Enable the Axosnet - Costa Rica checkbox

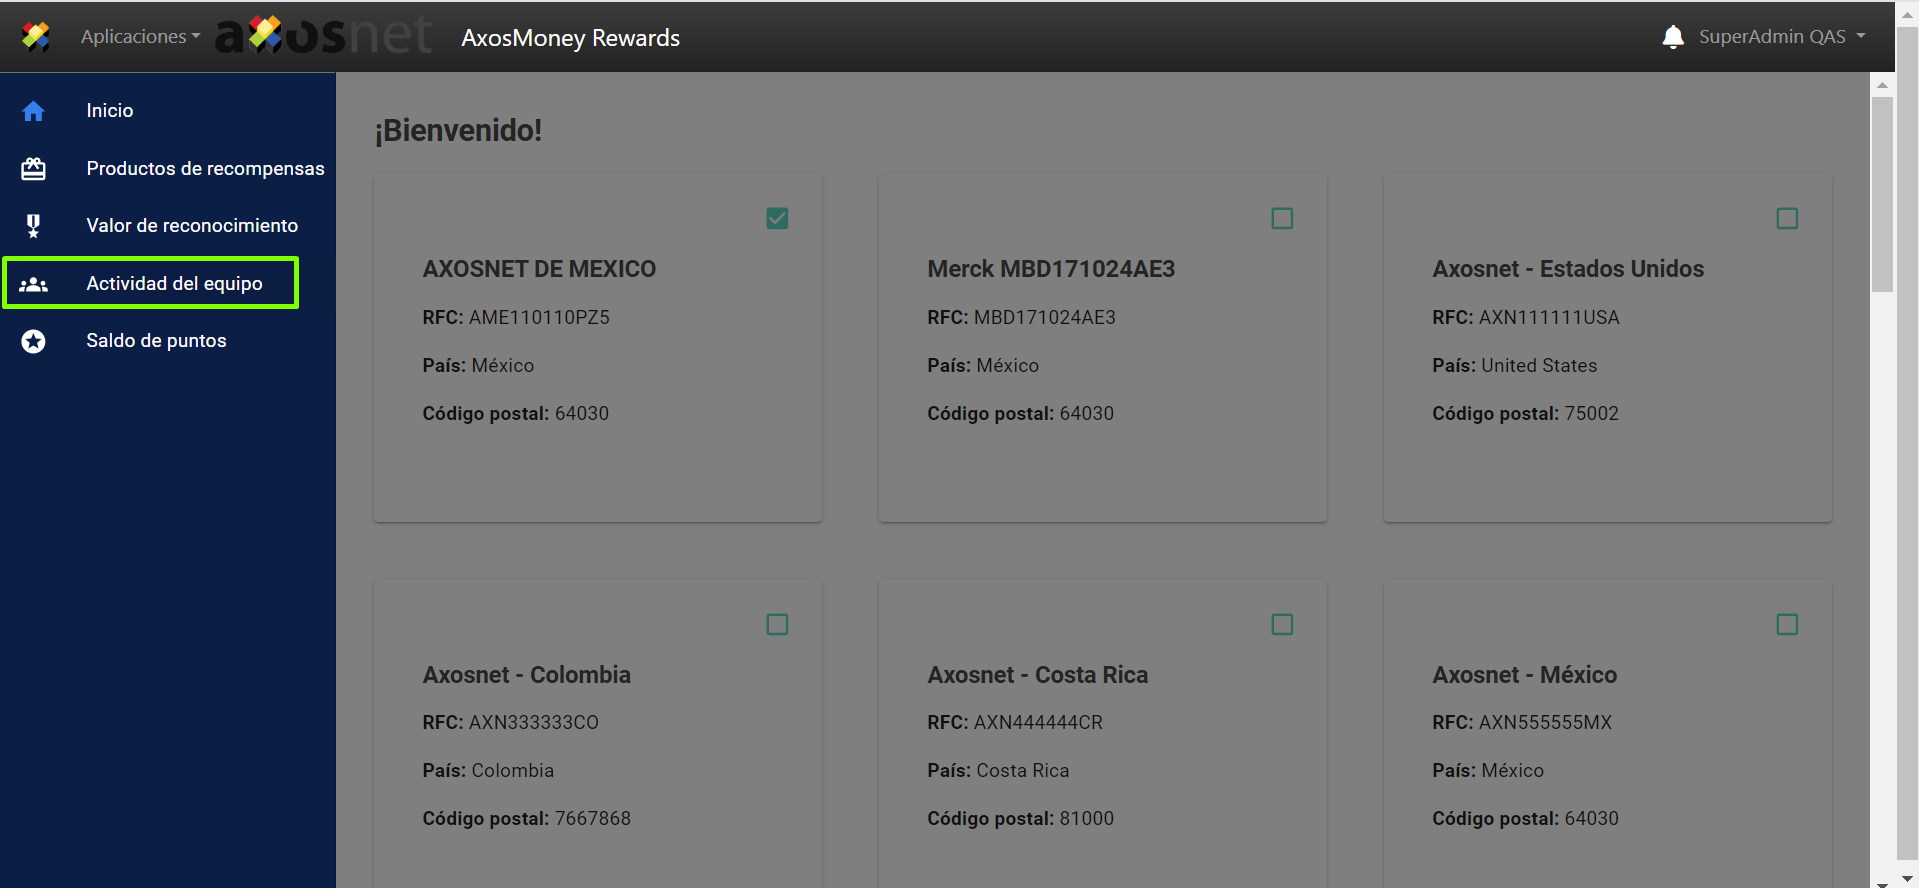1282,624
